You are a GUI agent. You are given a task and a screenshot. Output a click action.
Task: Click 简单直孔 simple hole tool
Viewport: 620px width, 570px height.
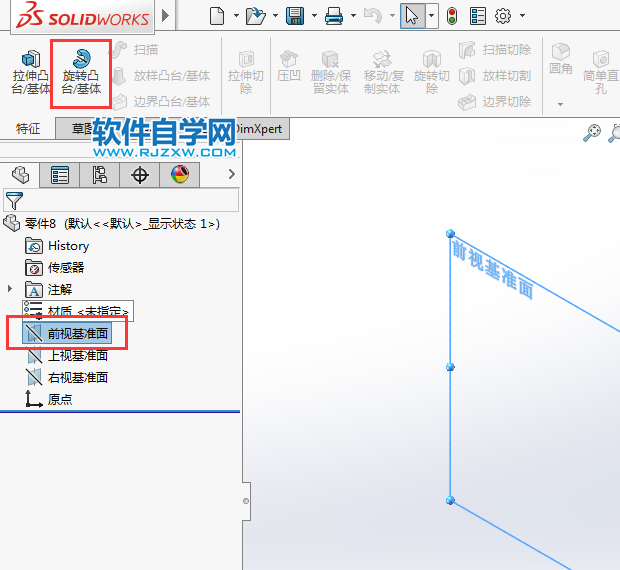pos(601,72)
